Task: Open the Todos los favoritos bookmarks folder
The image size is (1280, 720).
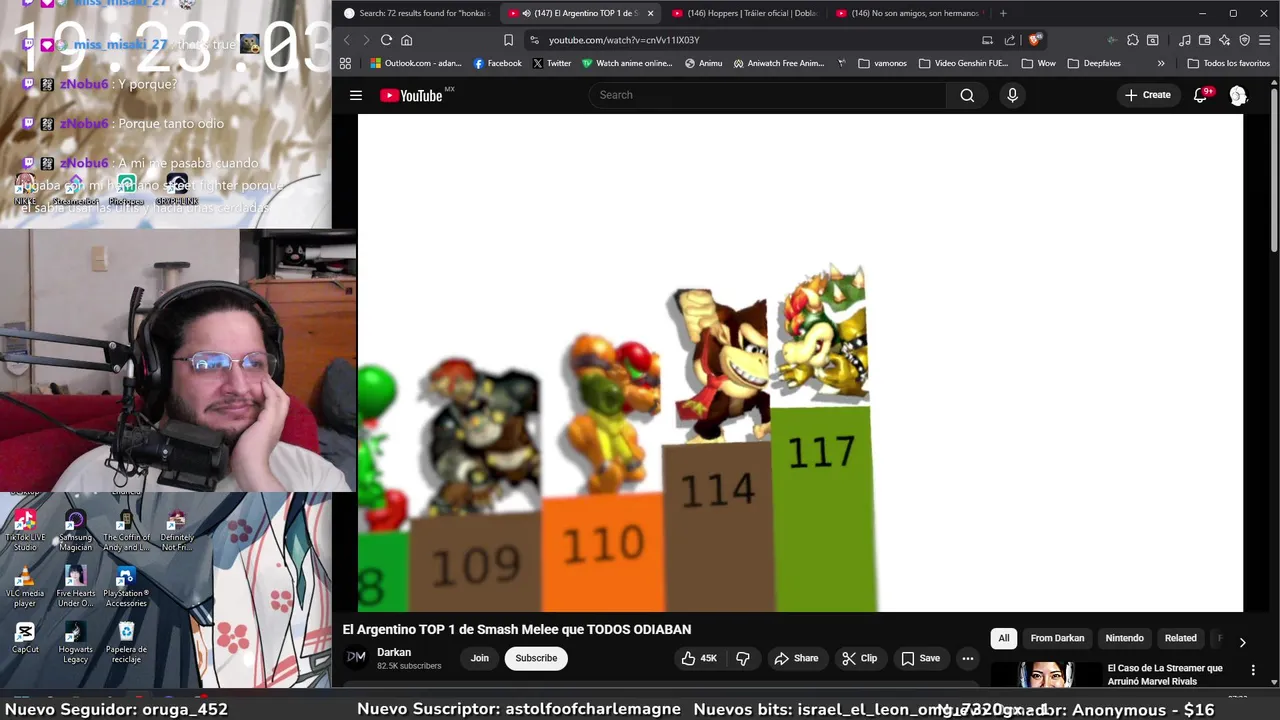Action: pyautogui.click(x=1228, y=63)
